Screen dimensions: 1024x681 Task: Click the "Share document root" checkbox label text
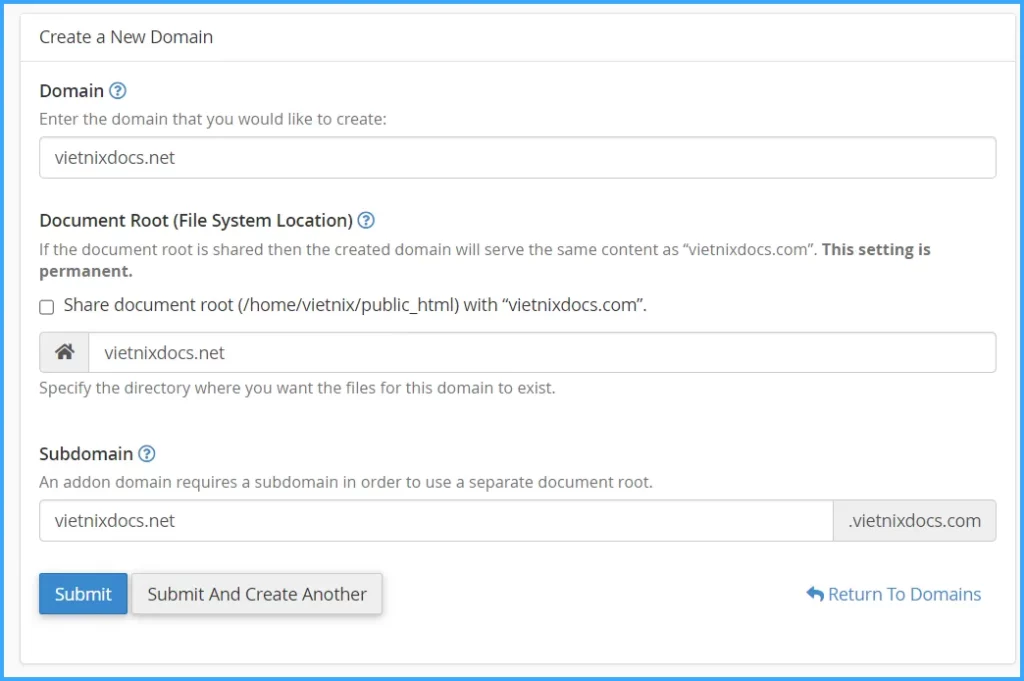click(x=355, y=305)
